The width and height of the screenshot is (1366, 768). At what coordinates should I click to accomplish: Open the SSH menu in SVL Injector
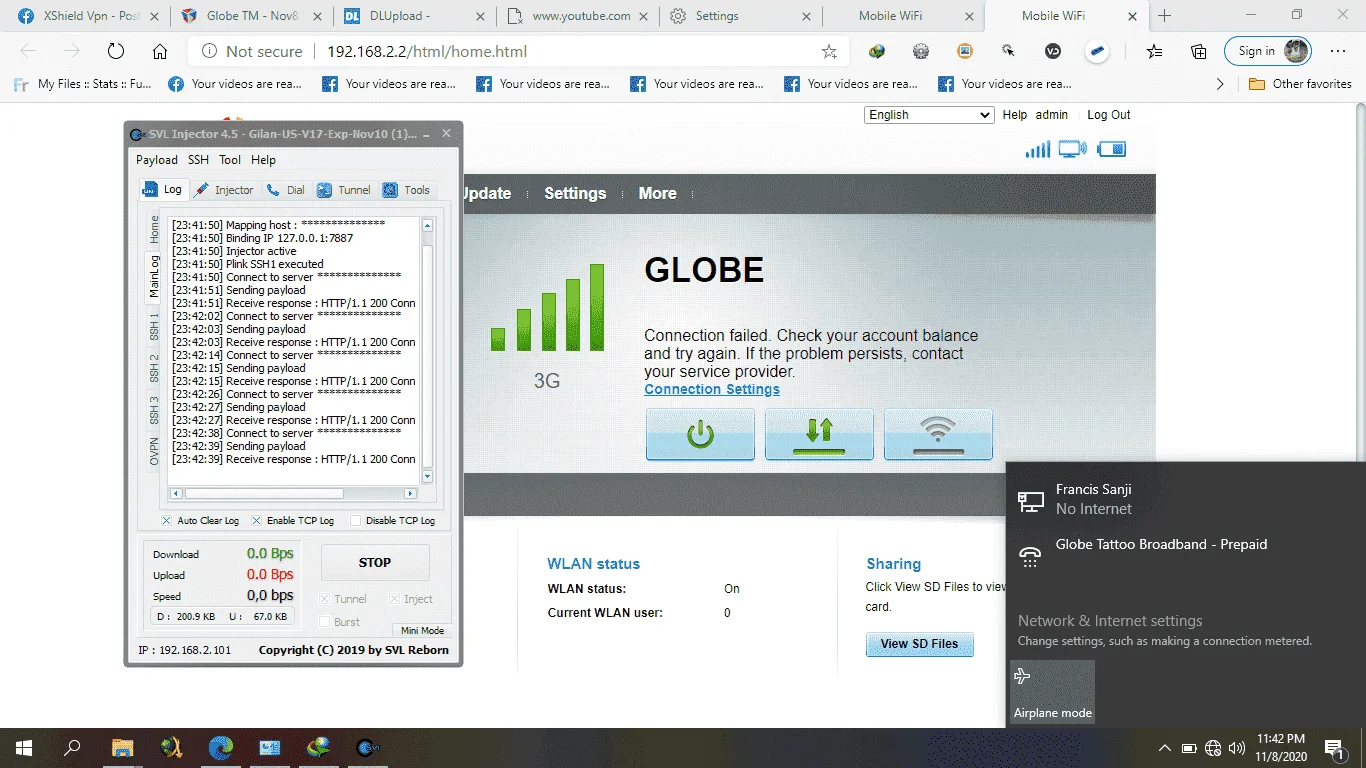pos(199,160)
